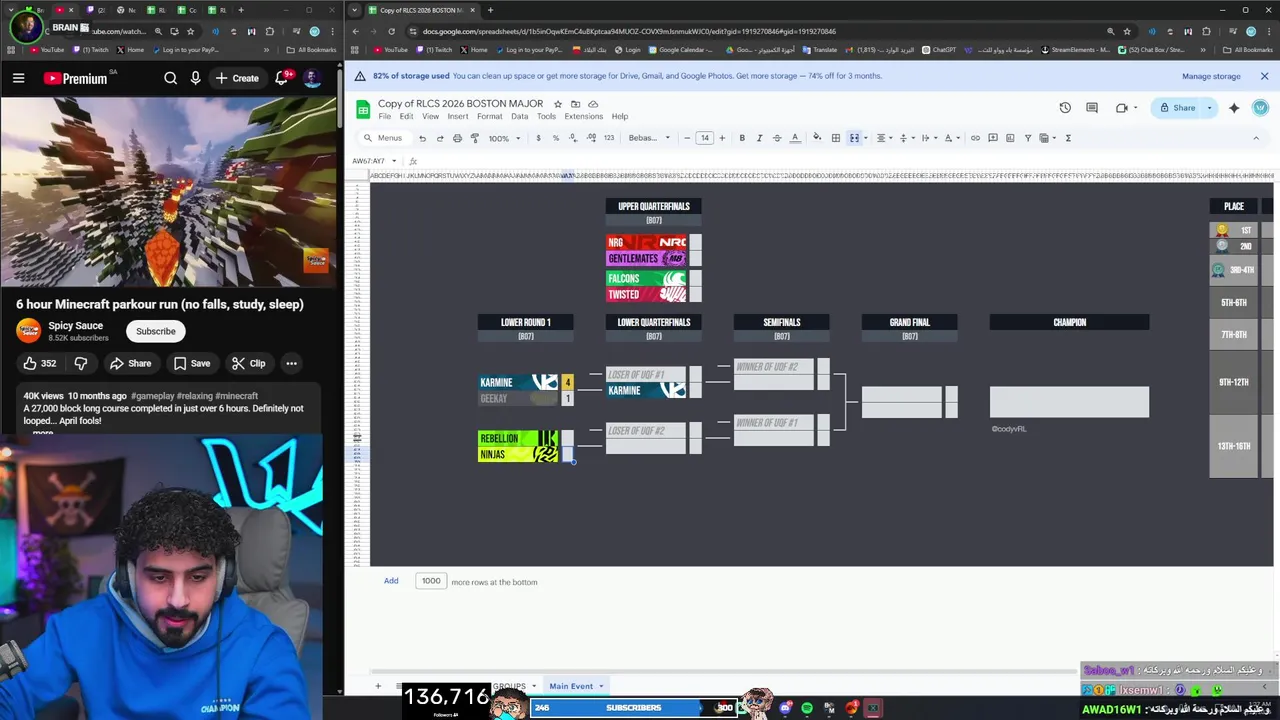Insert a link using the toolbar link icon
This screenshot has width=1280, height=720.
(975, 138)
